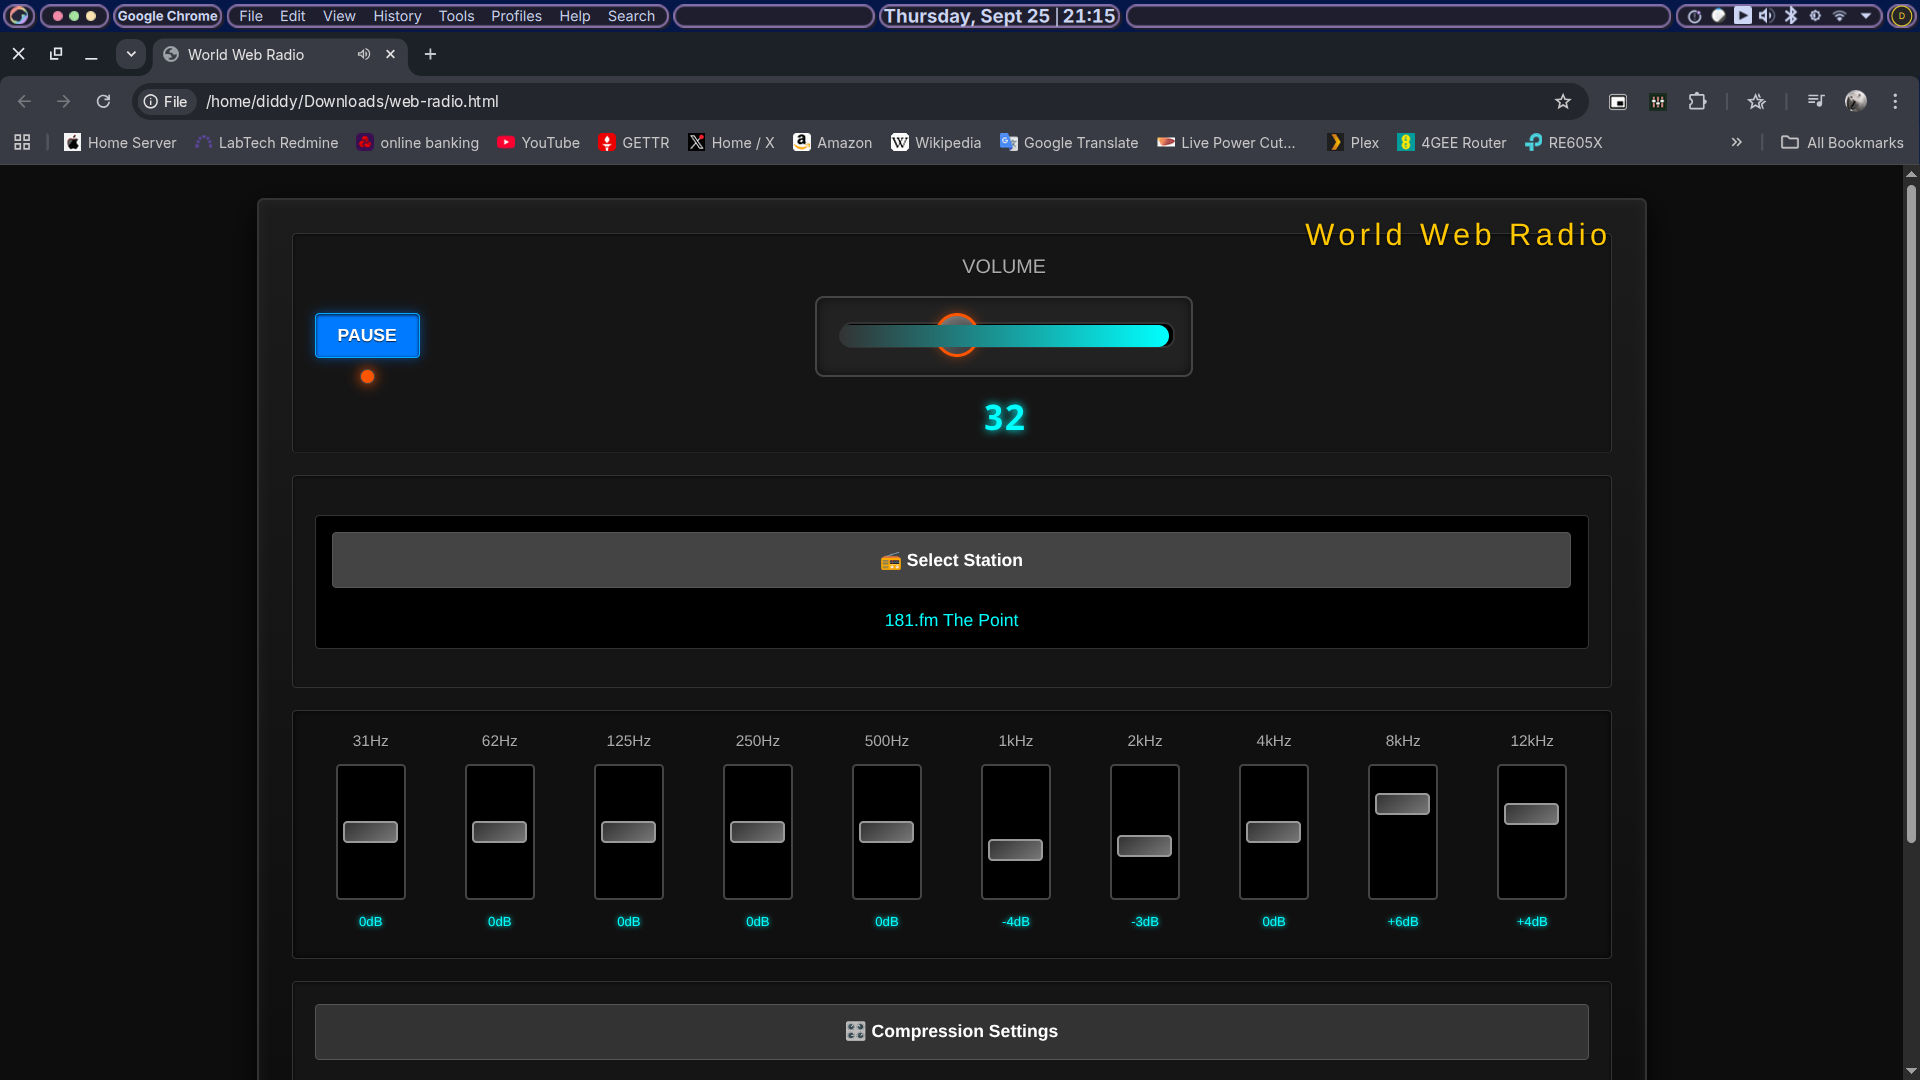The image size is (1920, 1080).
Task: Bookmark this page with the star icon
Action: click(x=1563, y=101)
